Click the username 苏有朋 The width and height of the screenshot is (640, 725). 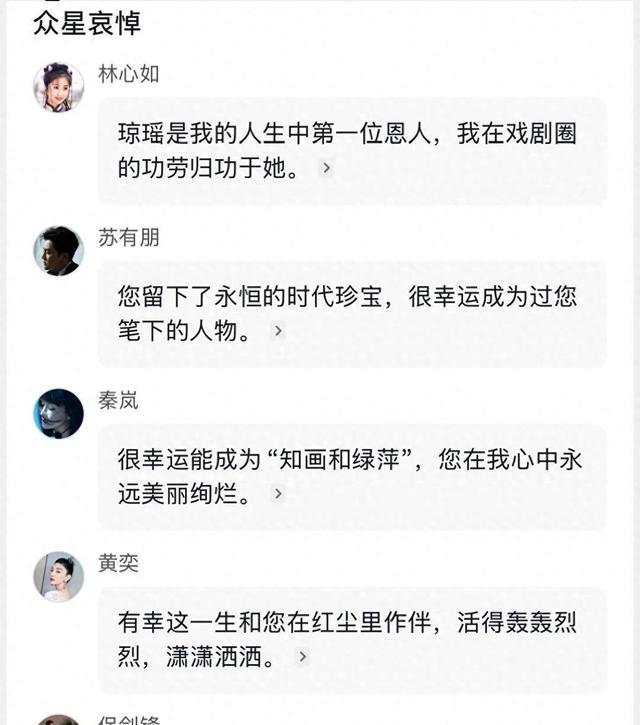128,238
